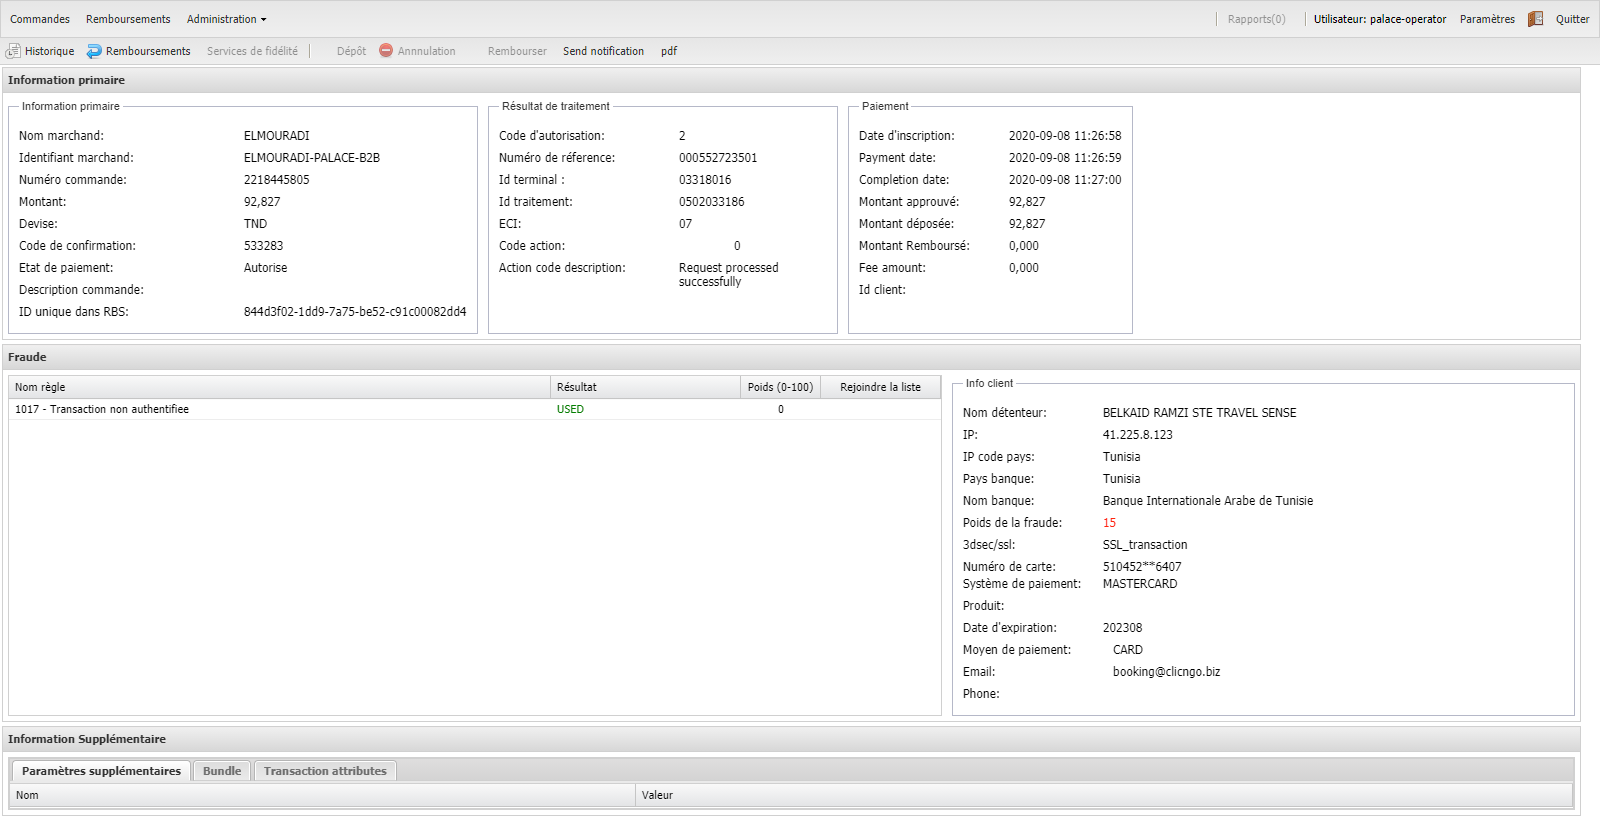Click the Dépôt toolbar button
The width and height of the screenshot is (1600, 817).
(x=351, y=51)
